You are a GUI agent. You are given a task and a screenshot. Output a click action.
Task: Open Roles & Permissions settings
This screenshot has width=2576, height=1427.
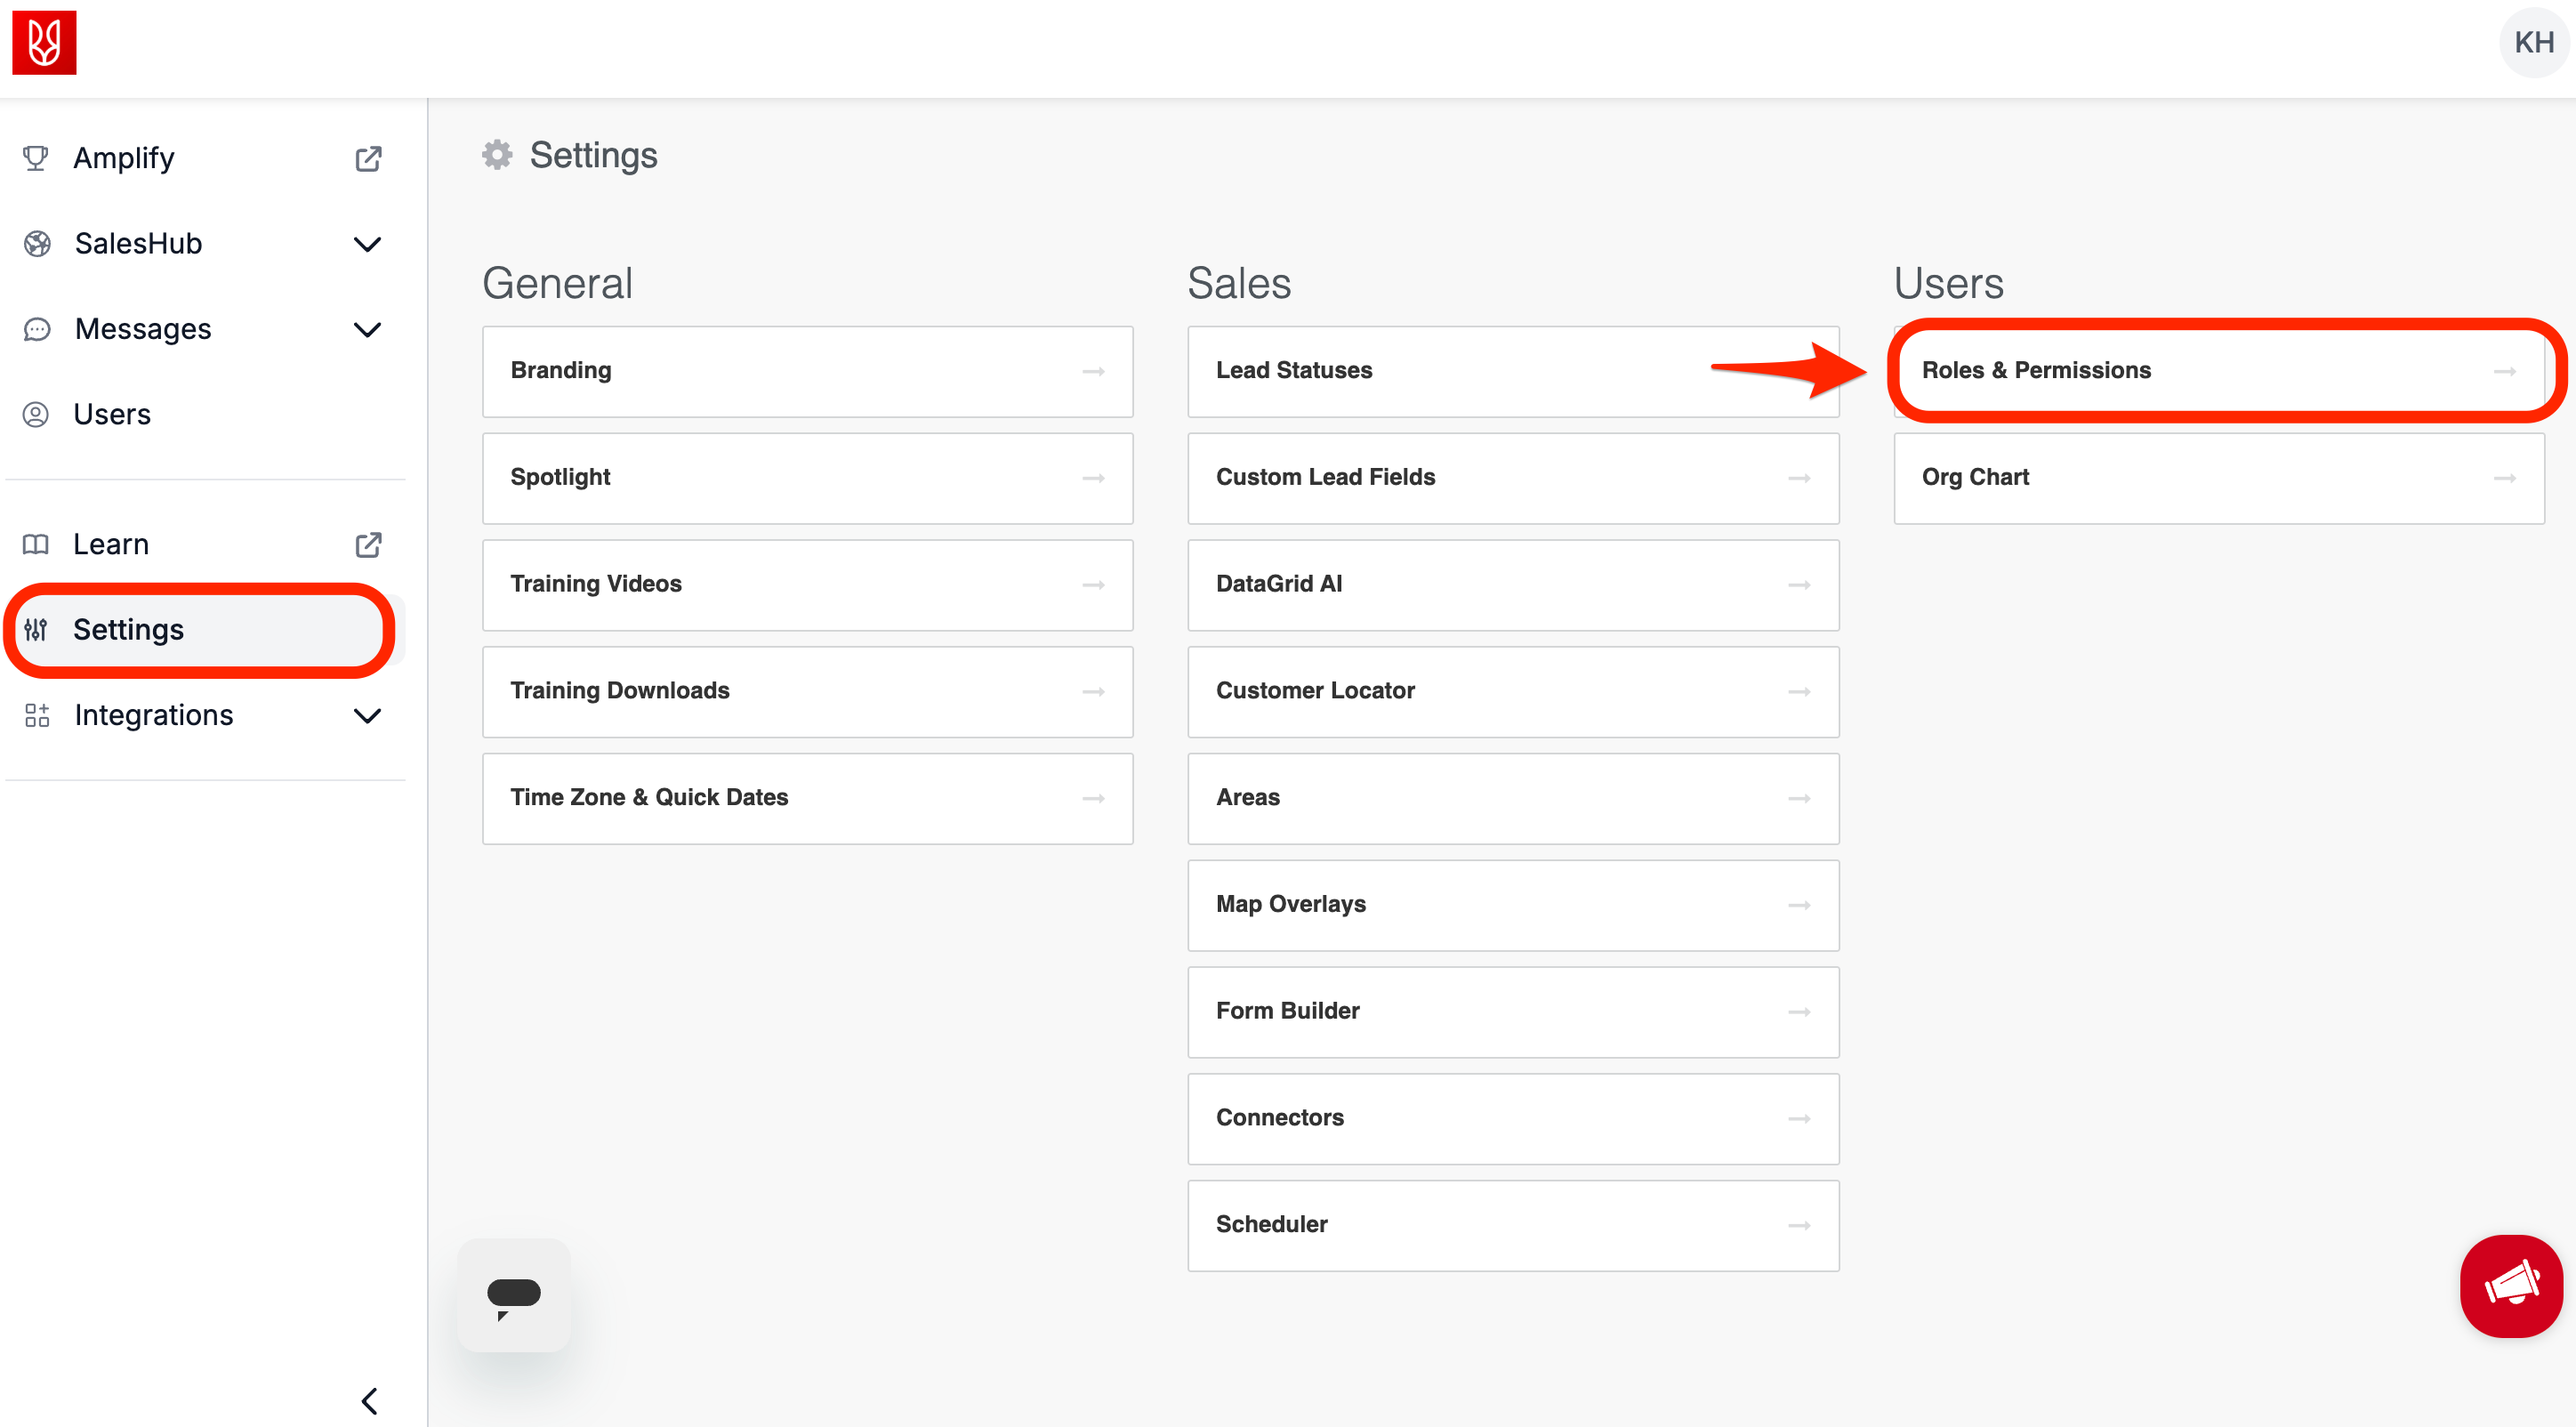coord(2217,371)
